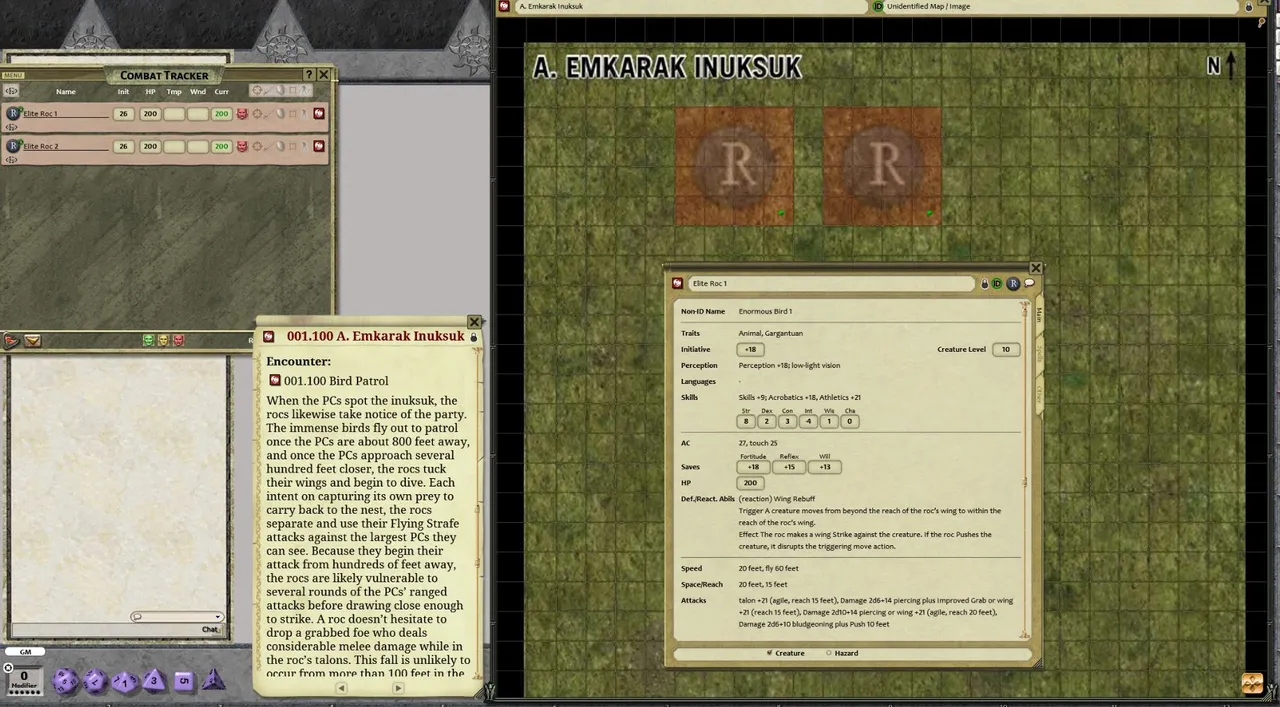The height and width of the screenshot is (707, 1280).
Task: Go to previous story page arrow
Action: (x=341, y=688)
